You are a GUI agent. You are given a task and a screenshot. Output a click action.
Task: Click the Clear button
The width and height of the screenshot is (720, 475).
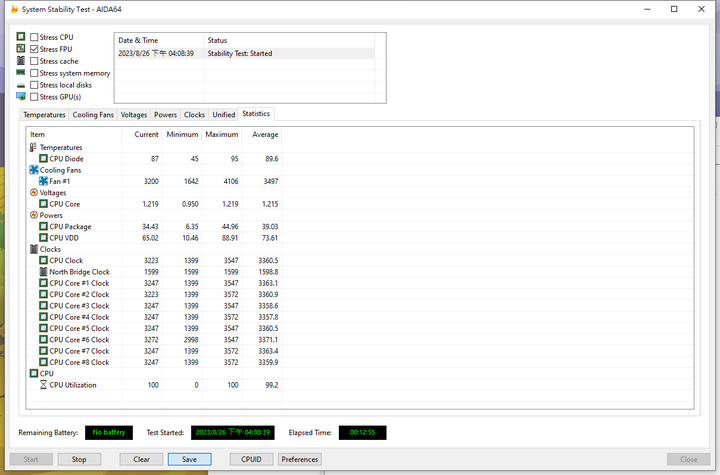click(141, 459)
